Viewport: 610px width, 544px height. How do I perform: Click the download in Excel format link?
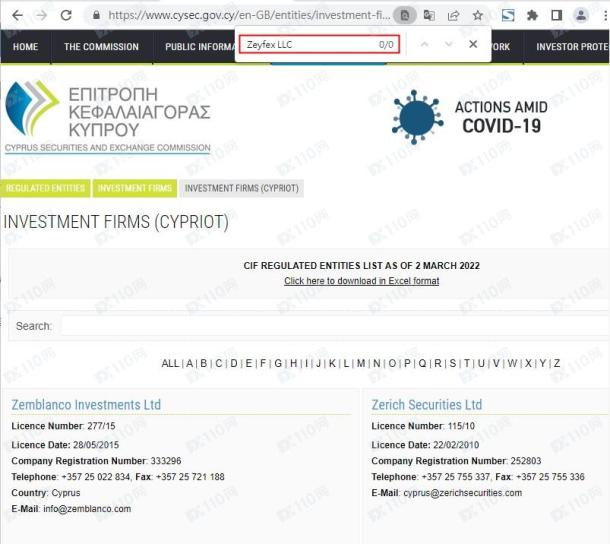(361, 281)
